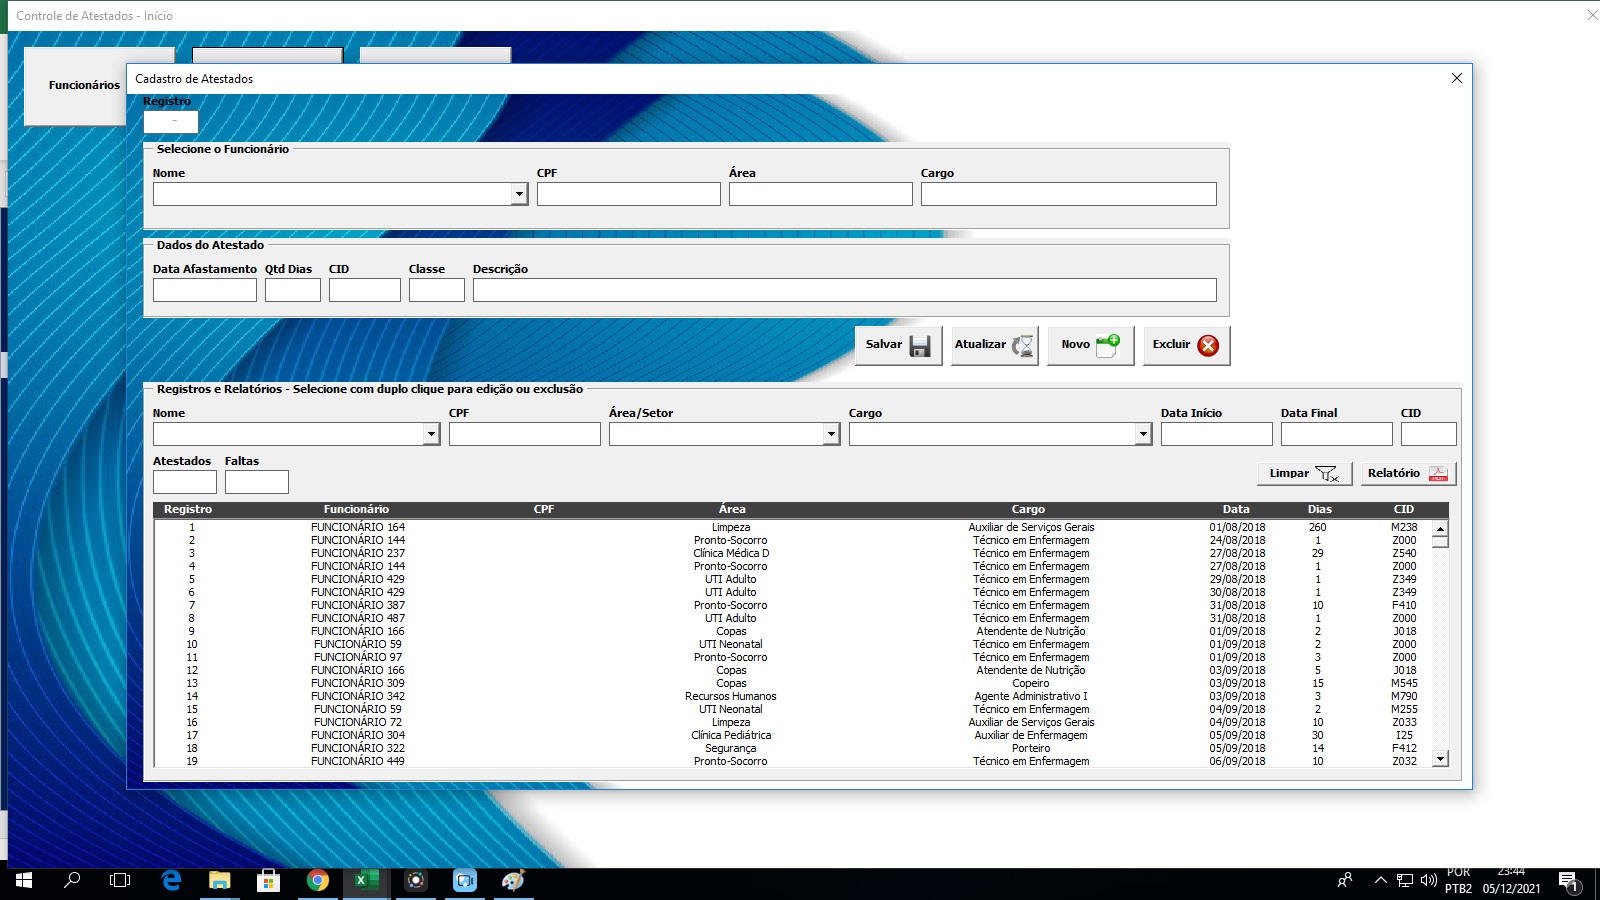The image size is (1600, 900).
Task: Open Excel from the taskbar
Action: tap(365, 880)
